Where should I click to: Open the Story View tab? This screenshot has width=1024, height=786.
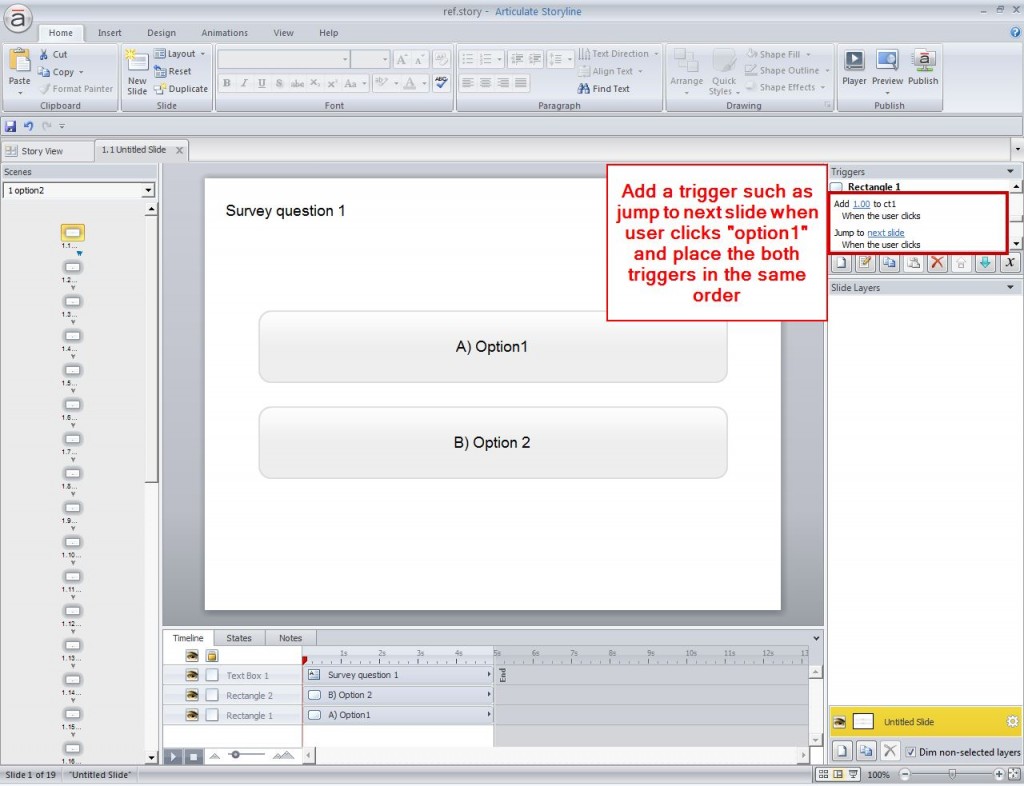pos(42,151)
